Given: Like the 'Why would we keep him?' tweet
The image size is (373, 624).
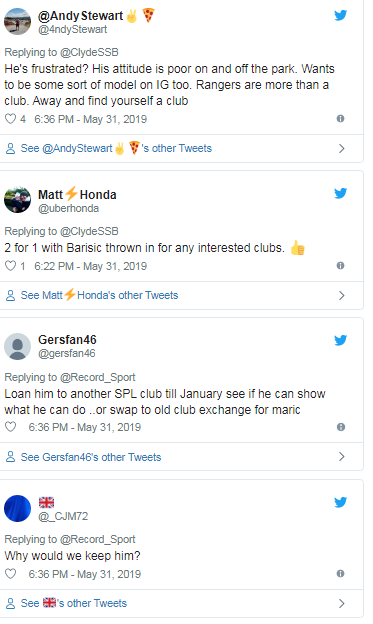Looking at the screenshot, I should tap(10, 574).
